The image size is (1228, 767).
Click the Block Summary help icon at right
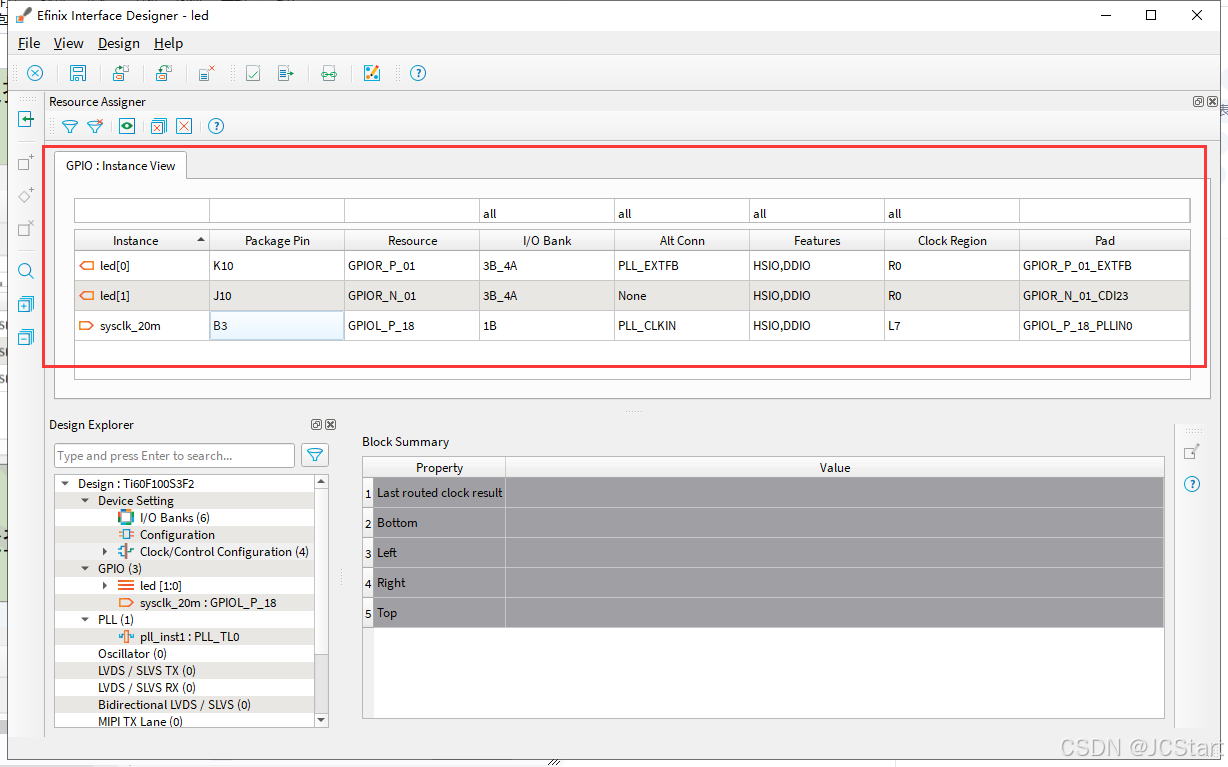1192,485
